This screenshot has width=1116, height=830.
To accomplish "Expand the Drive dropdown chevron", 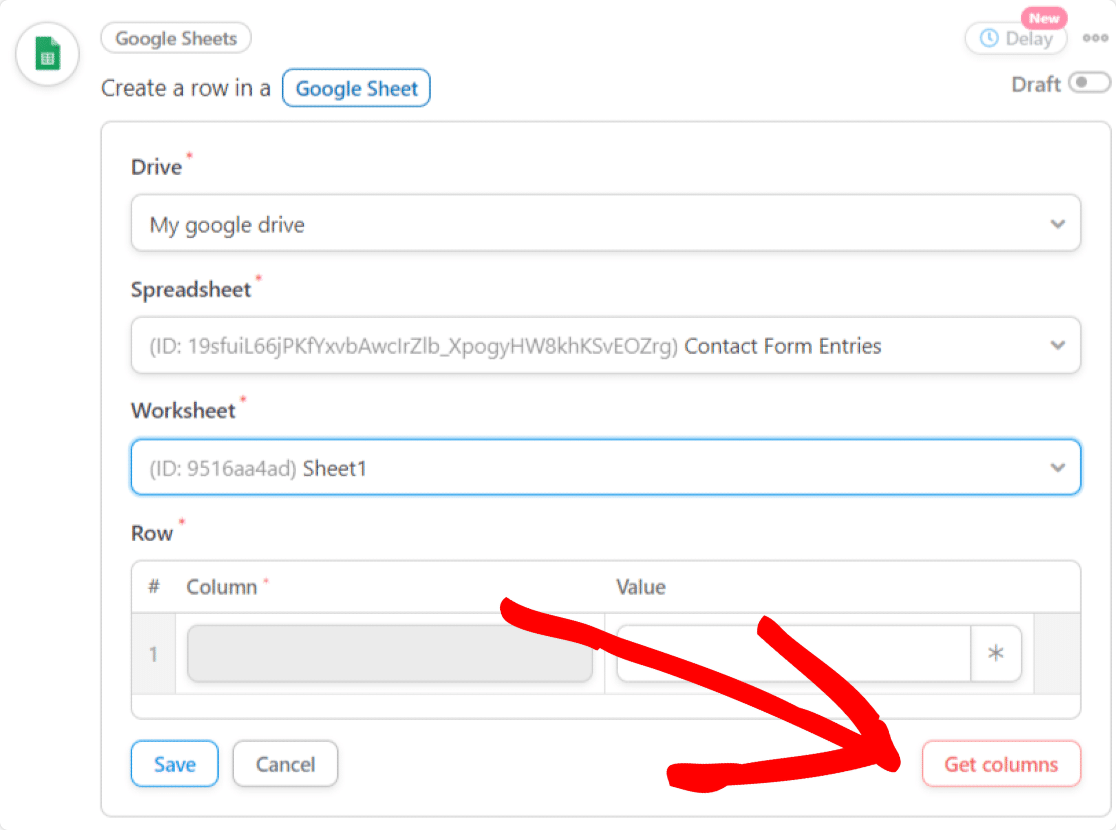I will [x=1058, y=224].
